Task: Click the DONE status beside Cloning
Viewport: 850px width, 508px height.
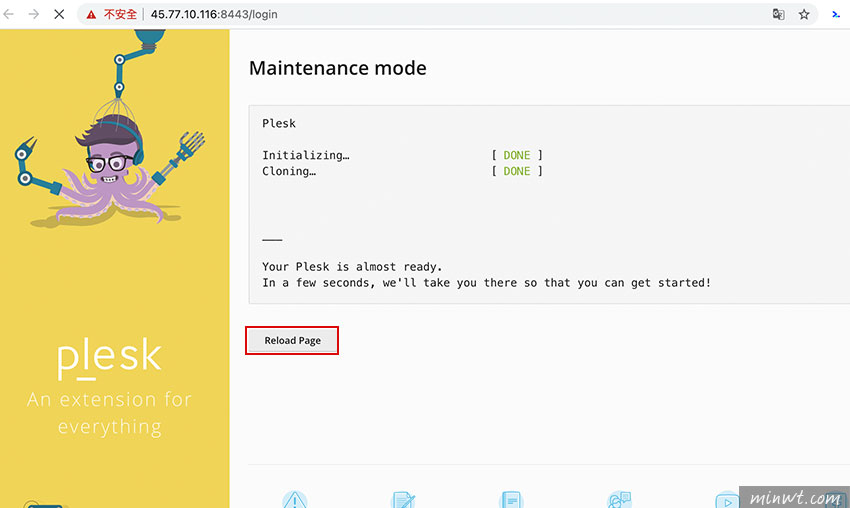Action: [x=517, y=171]
